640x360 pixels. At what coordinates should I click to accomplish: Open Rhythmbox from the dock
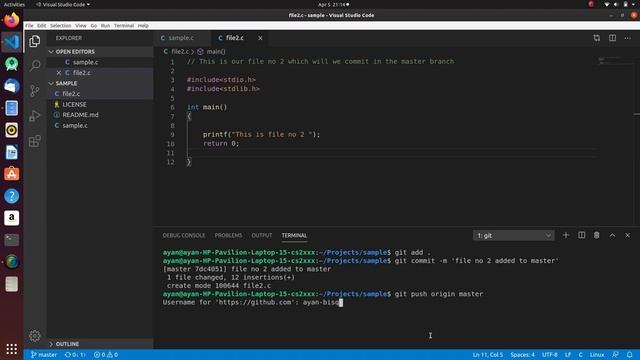click(11, 130)
